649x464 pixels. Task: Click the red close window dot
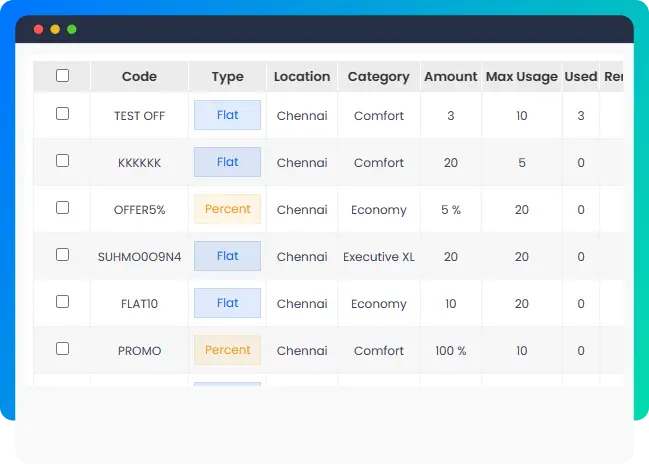point(39,29)
